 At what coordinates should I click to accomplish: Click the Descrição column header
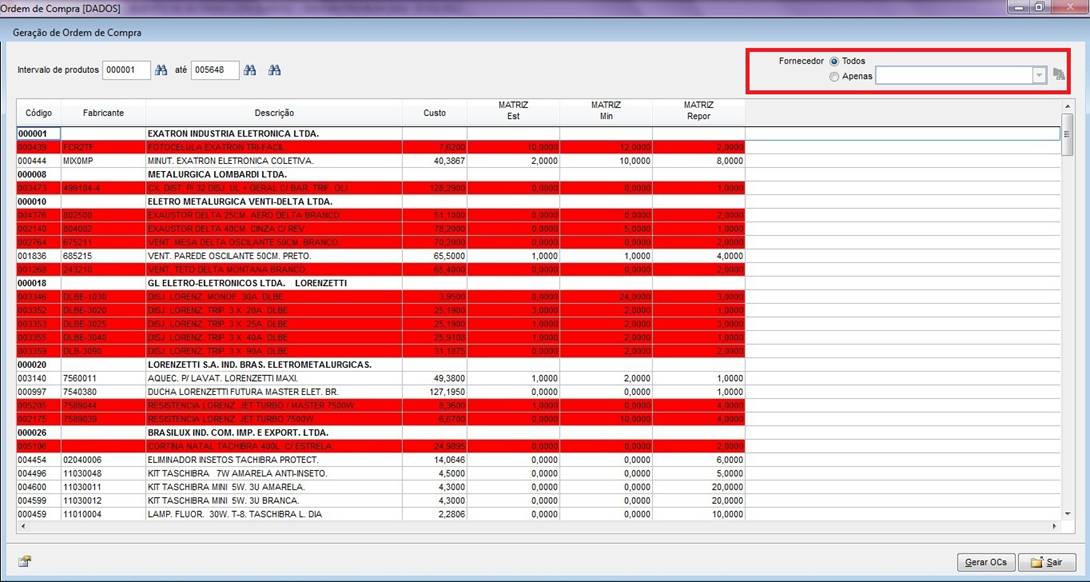pyautogui.click(x=274, y=113)
